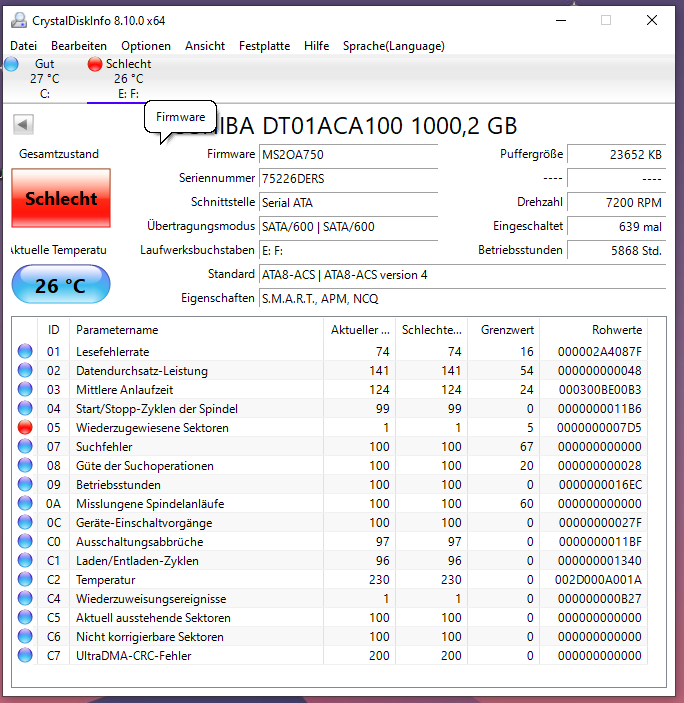Viewport: 684px width, 703px height.
Task: Click the Parametername column header
Action: (196, 330)
